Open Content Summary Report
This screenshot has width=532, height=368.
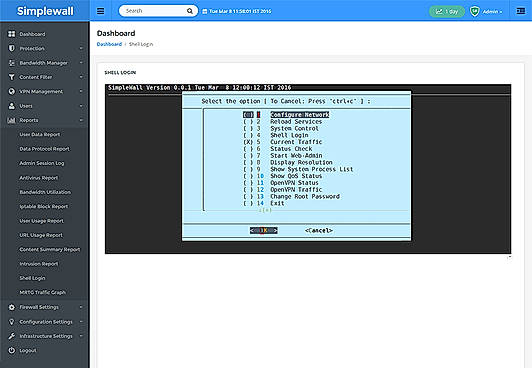click(50, 250)
